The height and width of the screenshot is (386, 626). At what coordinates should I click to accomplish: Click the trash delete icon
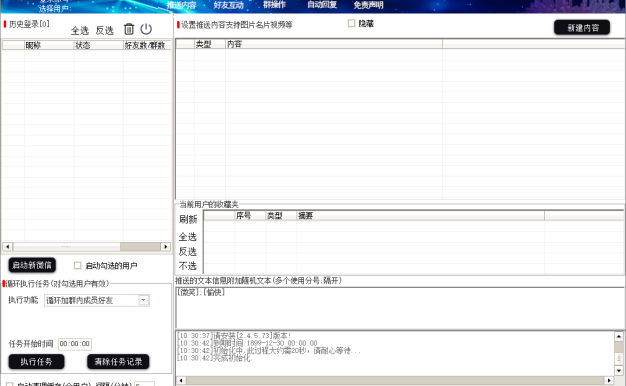click(x=129, y=29)
